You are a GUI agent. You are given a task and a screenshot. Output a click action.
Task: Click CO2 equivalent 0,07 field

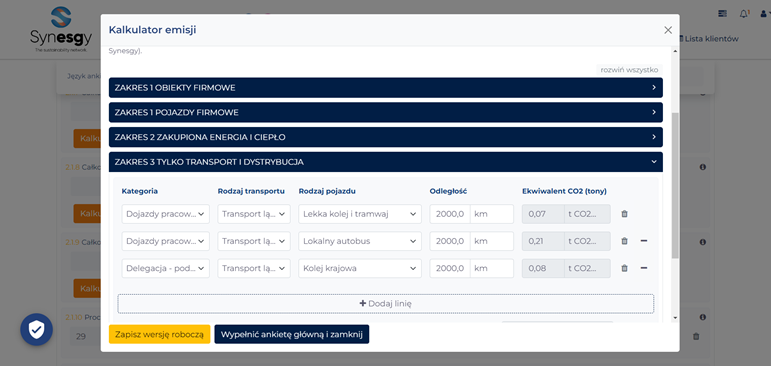click(543, 214)
